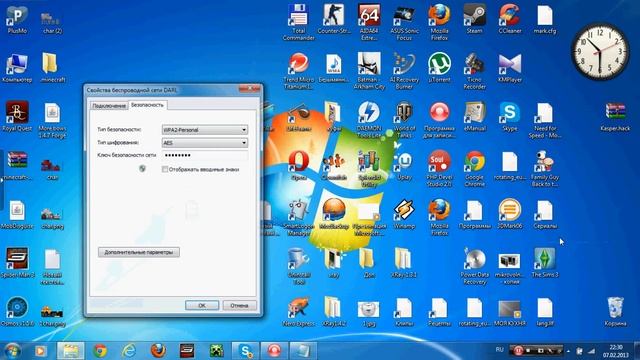Select the Nero Express desktop icon
Screen dimensions: 640x360
[298, 312]
